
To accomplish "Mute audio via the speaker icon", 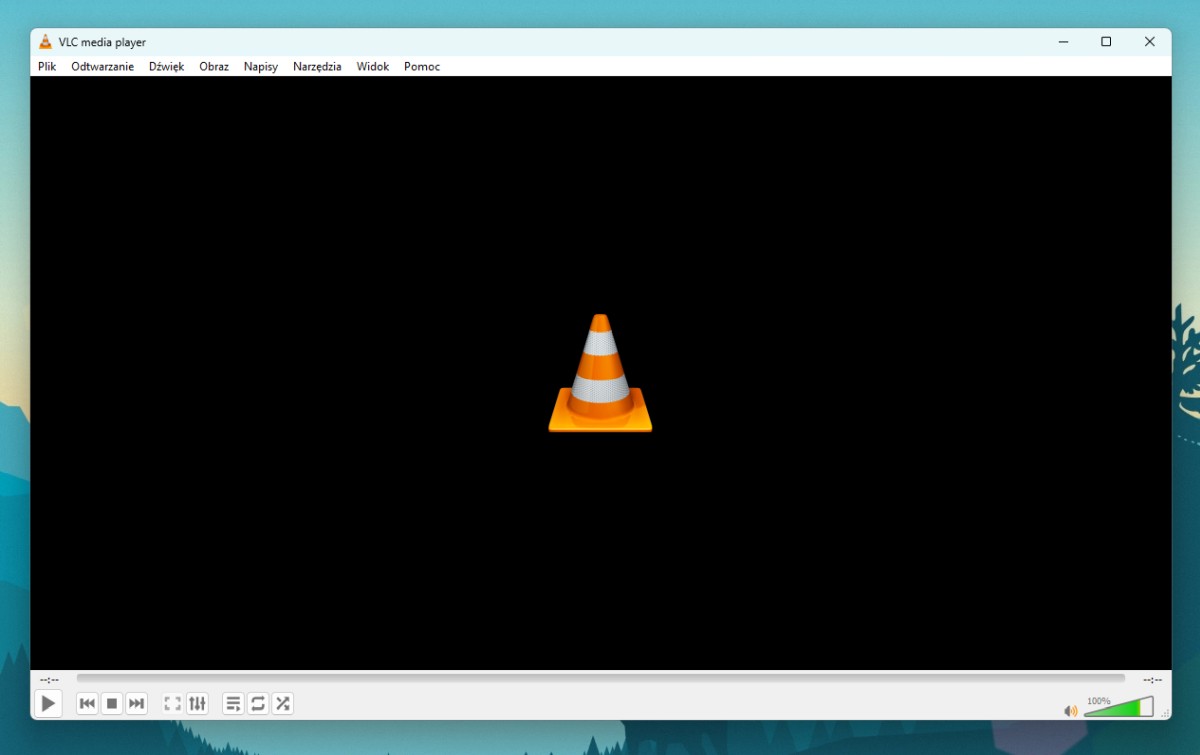I will (x=1069, y=710).
